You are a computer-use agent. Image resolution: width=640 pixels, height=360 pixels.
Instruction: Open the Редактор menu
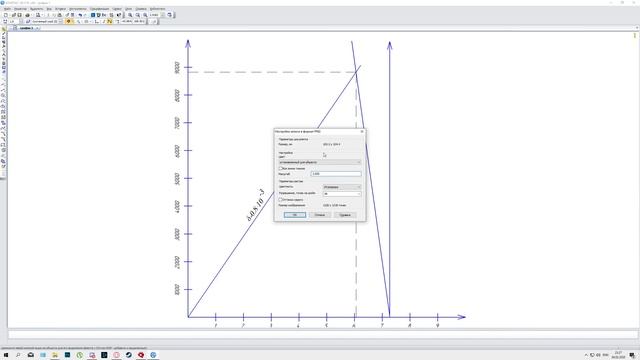coord(20,9)
